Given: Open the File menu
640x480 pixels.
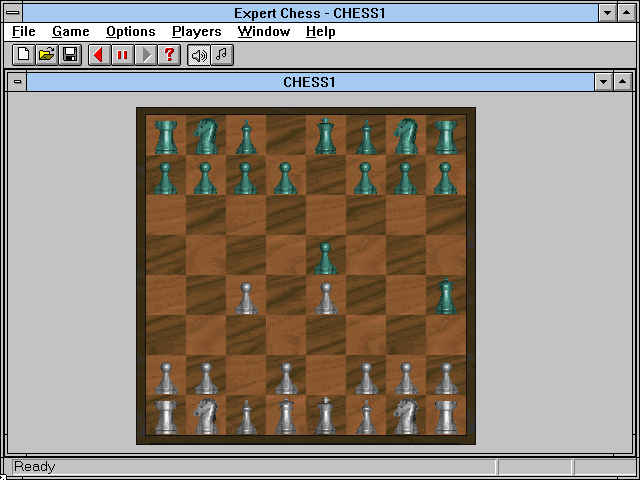Looking at the screenshot, I should pos(24,32).
